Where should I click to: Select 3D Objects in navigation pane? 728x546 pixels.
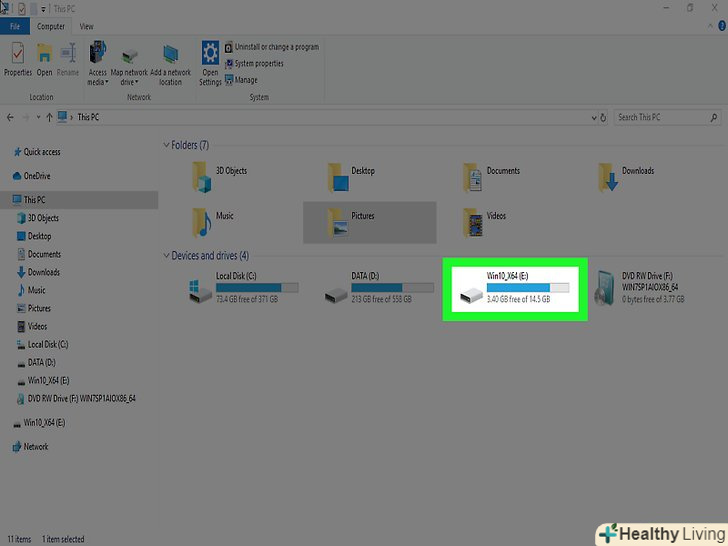[38, 218]
